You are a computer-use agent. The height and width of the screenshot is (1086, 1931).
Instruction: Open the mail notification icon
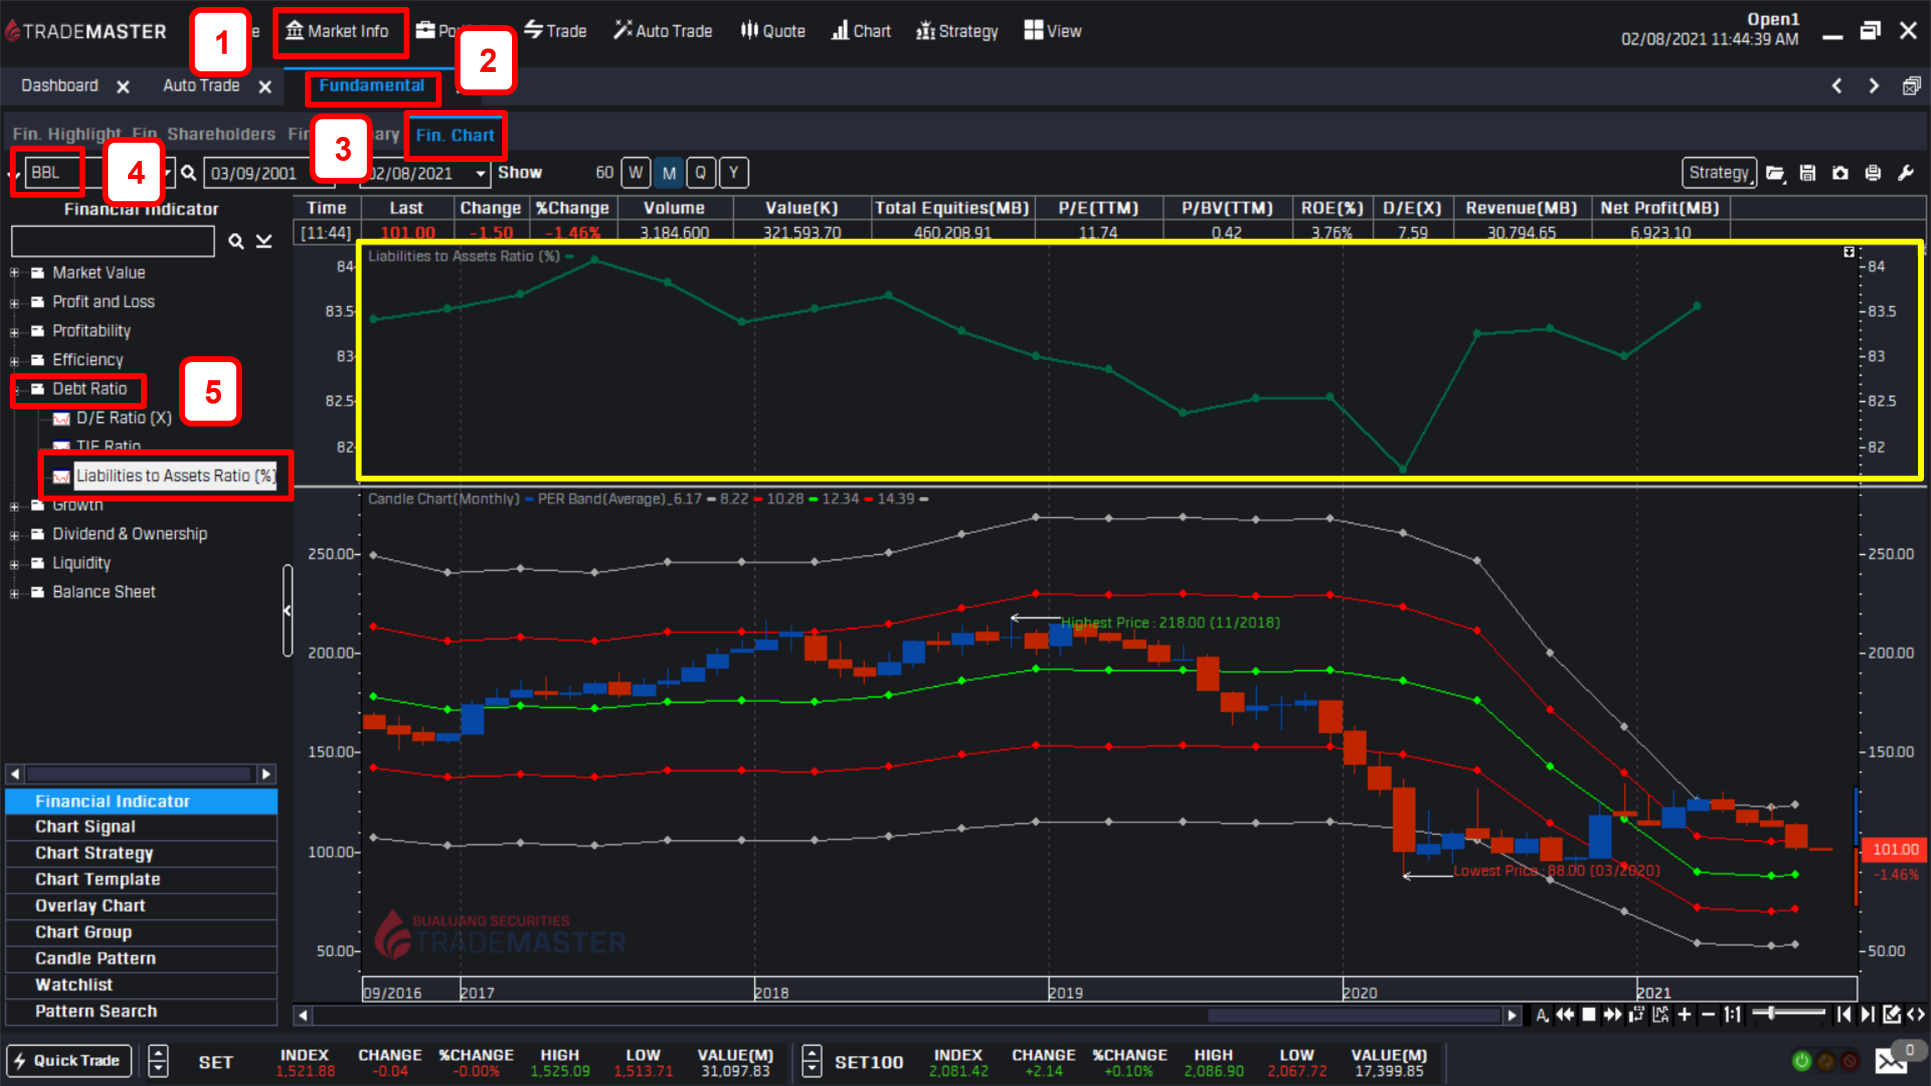click(x=1890, y=1061)
